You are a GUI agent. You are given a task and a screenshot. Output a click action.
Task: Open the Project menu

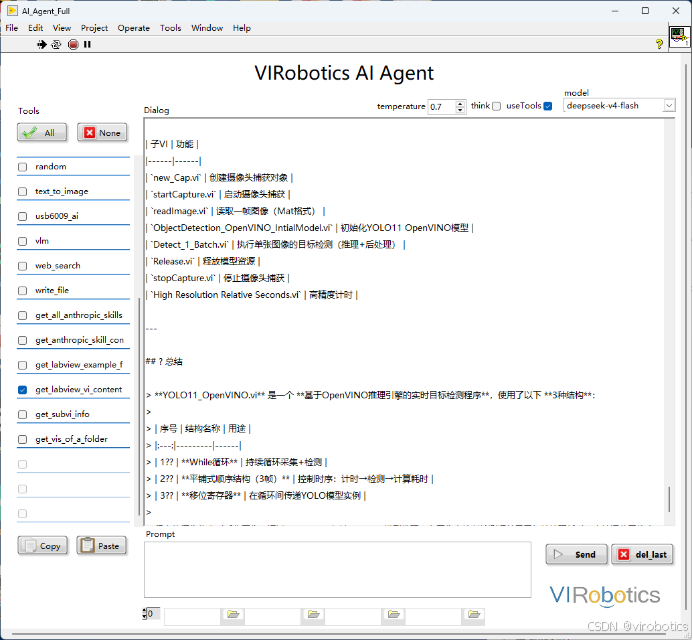coord(94,28)
